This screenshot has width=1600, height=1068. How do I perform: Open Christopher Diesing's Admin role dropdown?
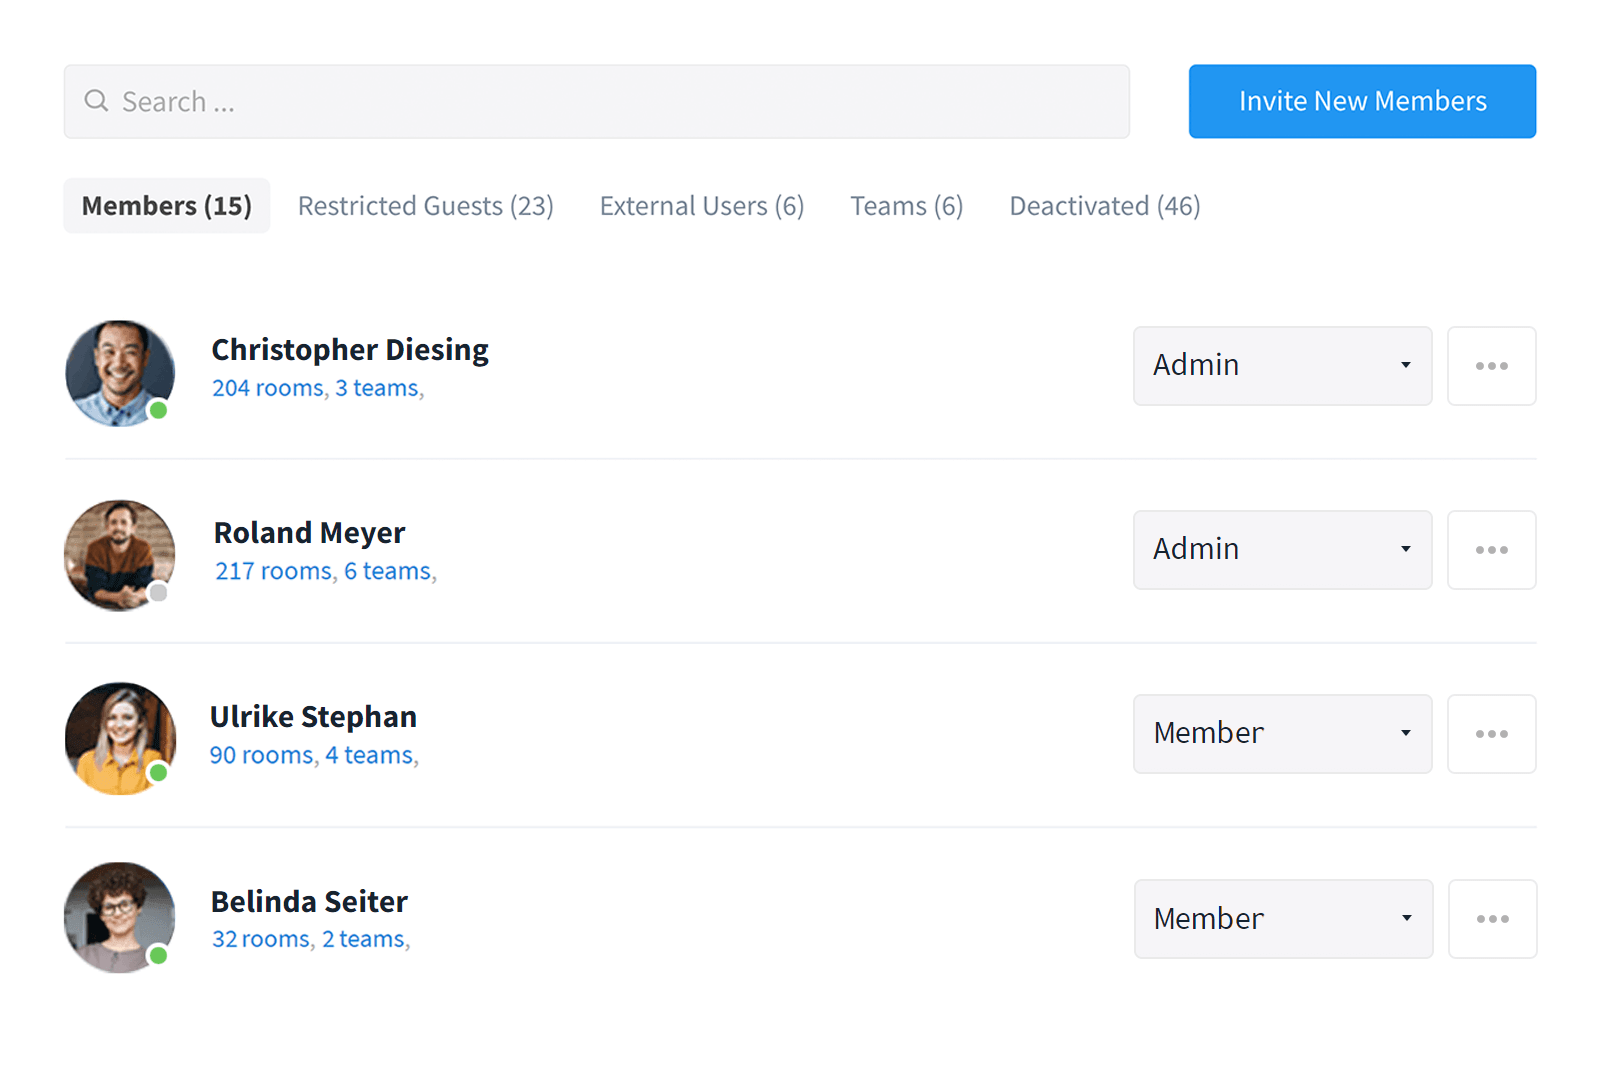point(1283,366)
